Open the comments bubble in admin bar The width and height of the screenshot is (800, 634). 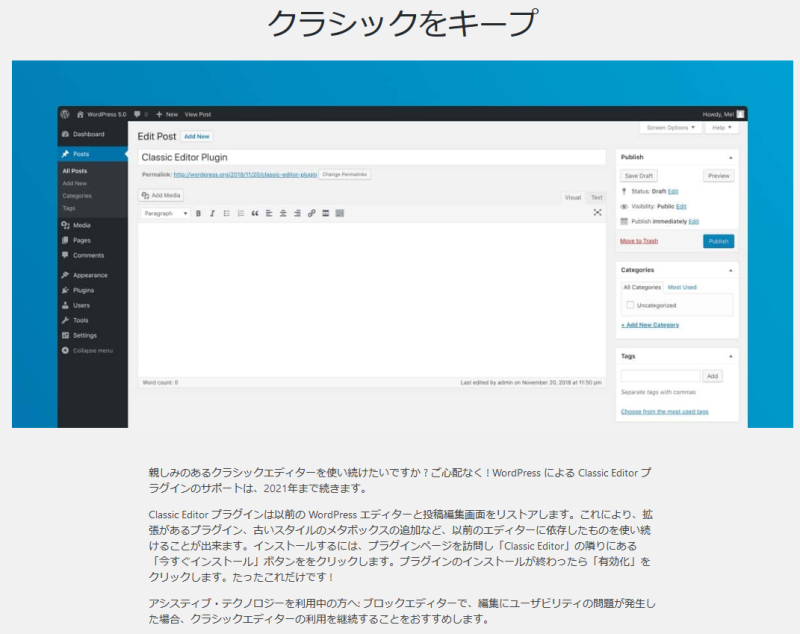(x=137, y=114)
